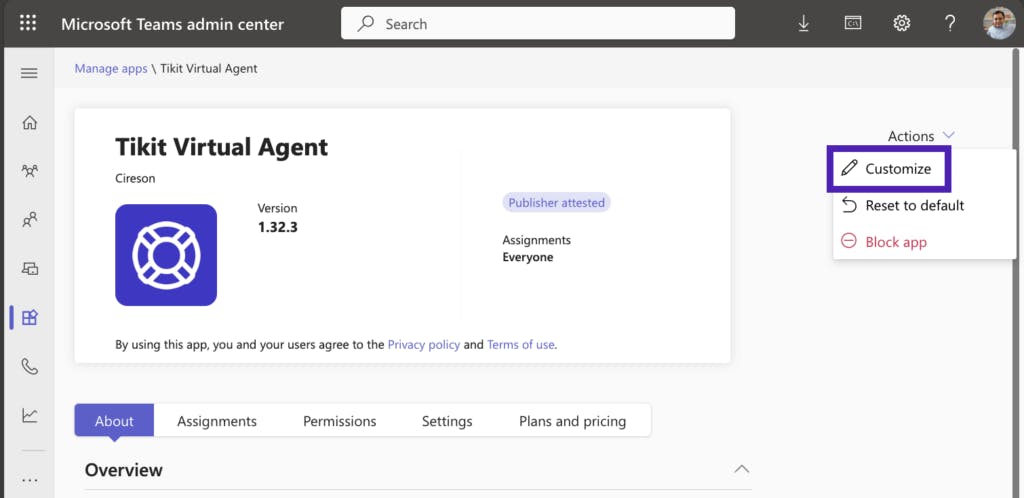The width and height of the screenshot is (1024, 498).
Task: Open the settings gear icon
Action: [901, 23]
